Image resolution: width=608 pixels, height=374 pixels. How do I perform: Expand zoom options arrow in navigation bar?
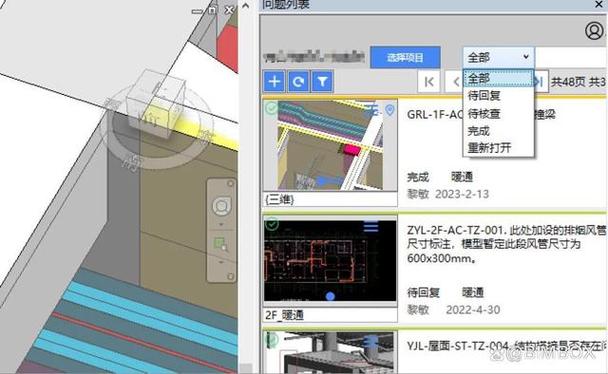(221, 262)
